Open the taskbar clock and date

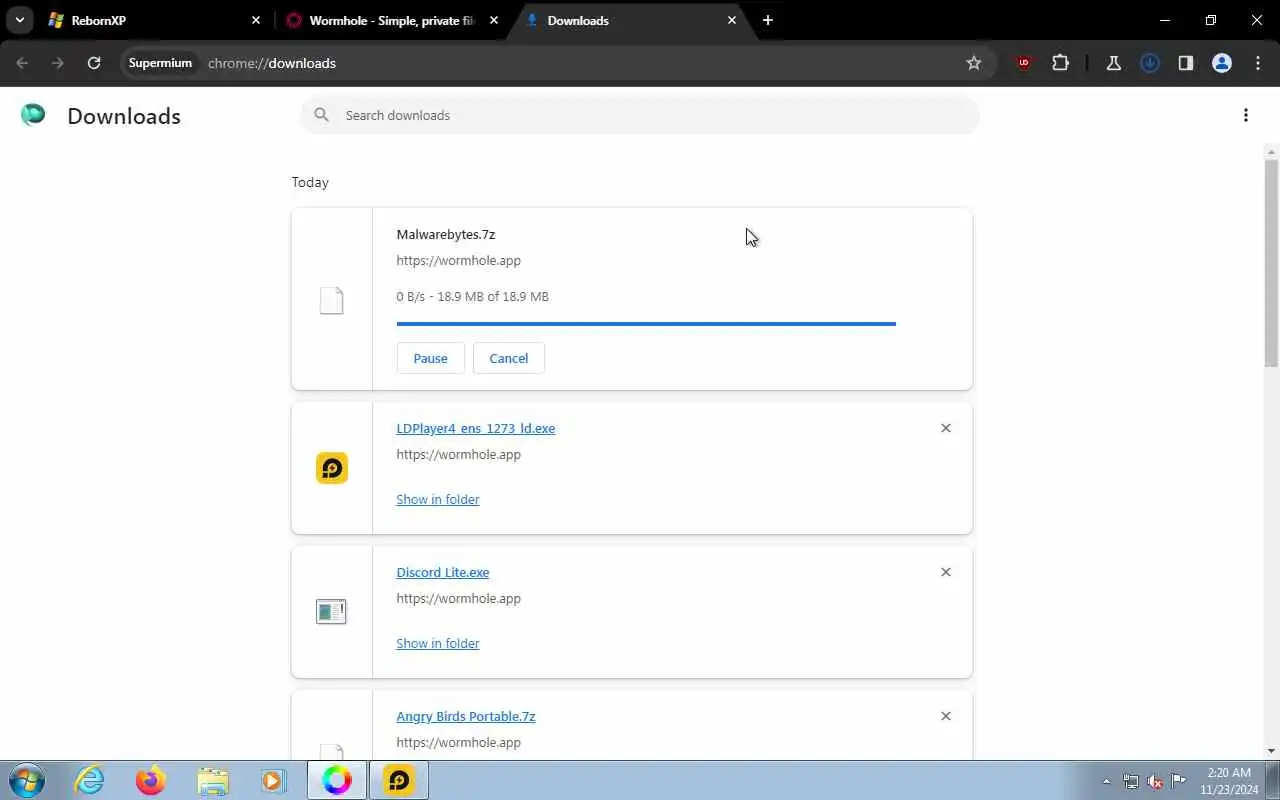pyautogui.click(x=1229, y=781)
